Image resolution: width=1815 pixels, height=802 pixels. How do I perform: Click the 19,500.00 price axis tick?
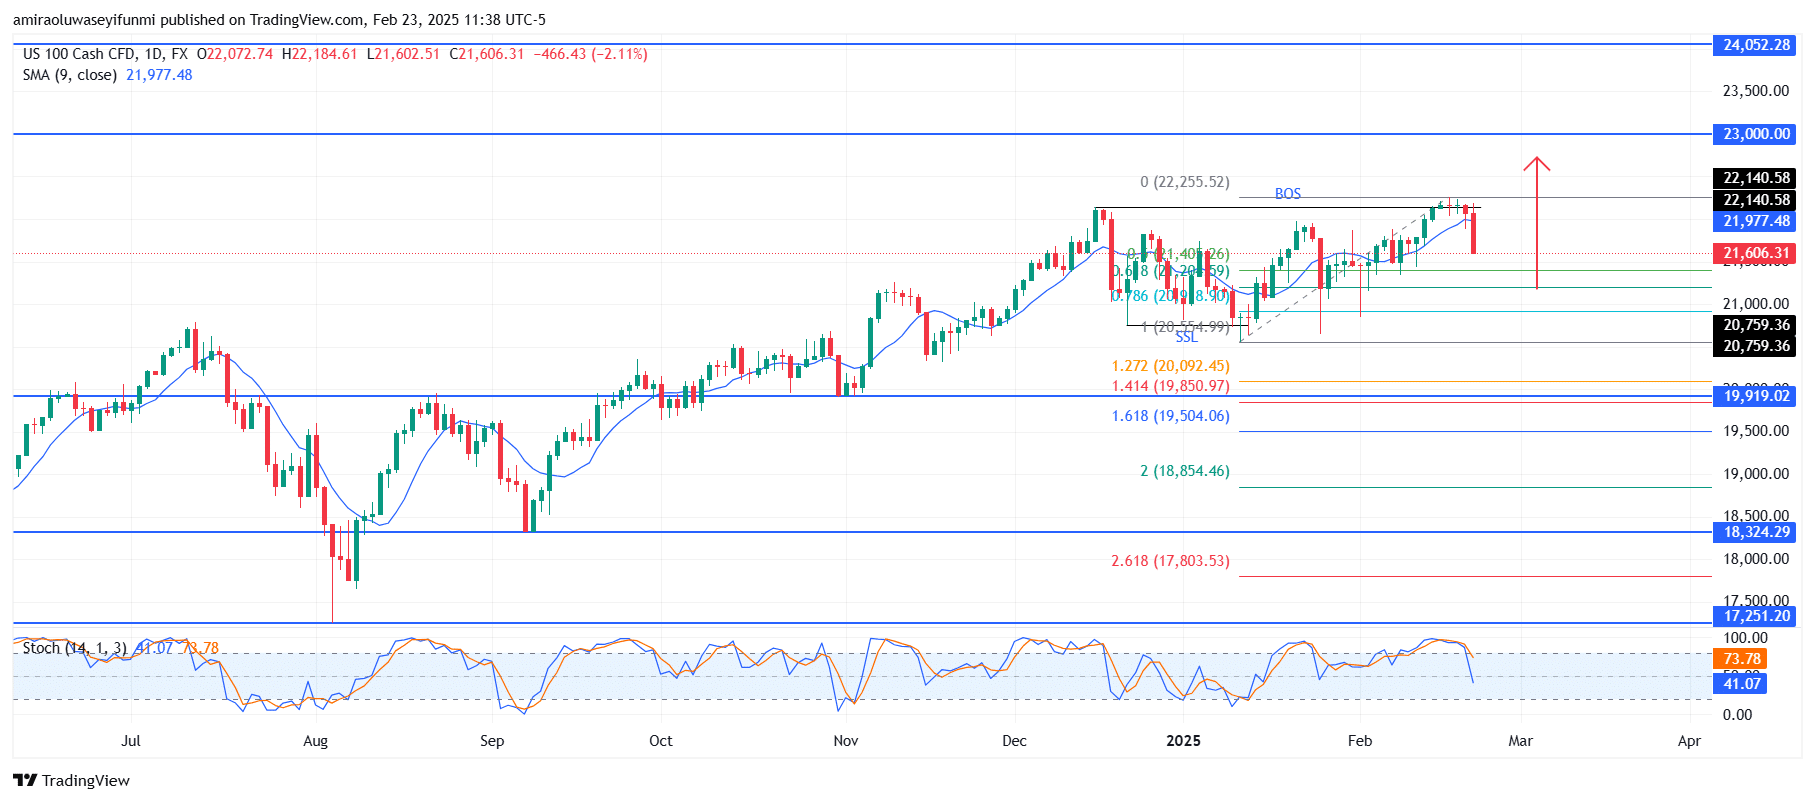click(1755, 431)
